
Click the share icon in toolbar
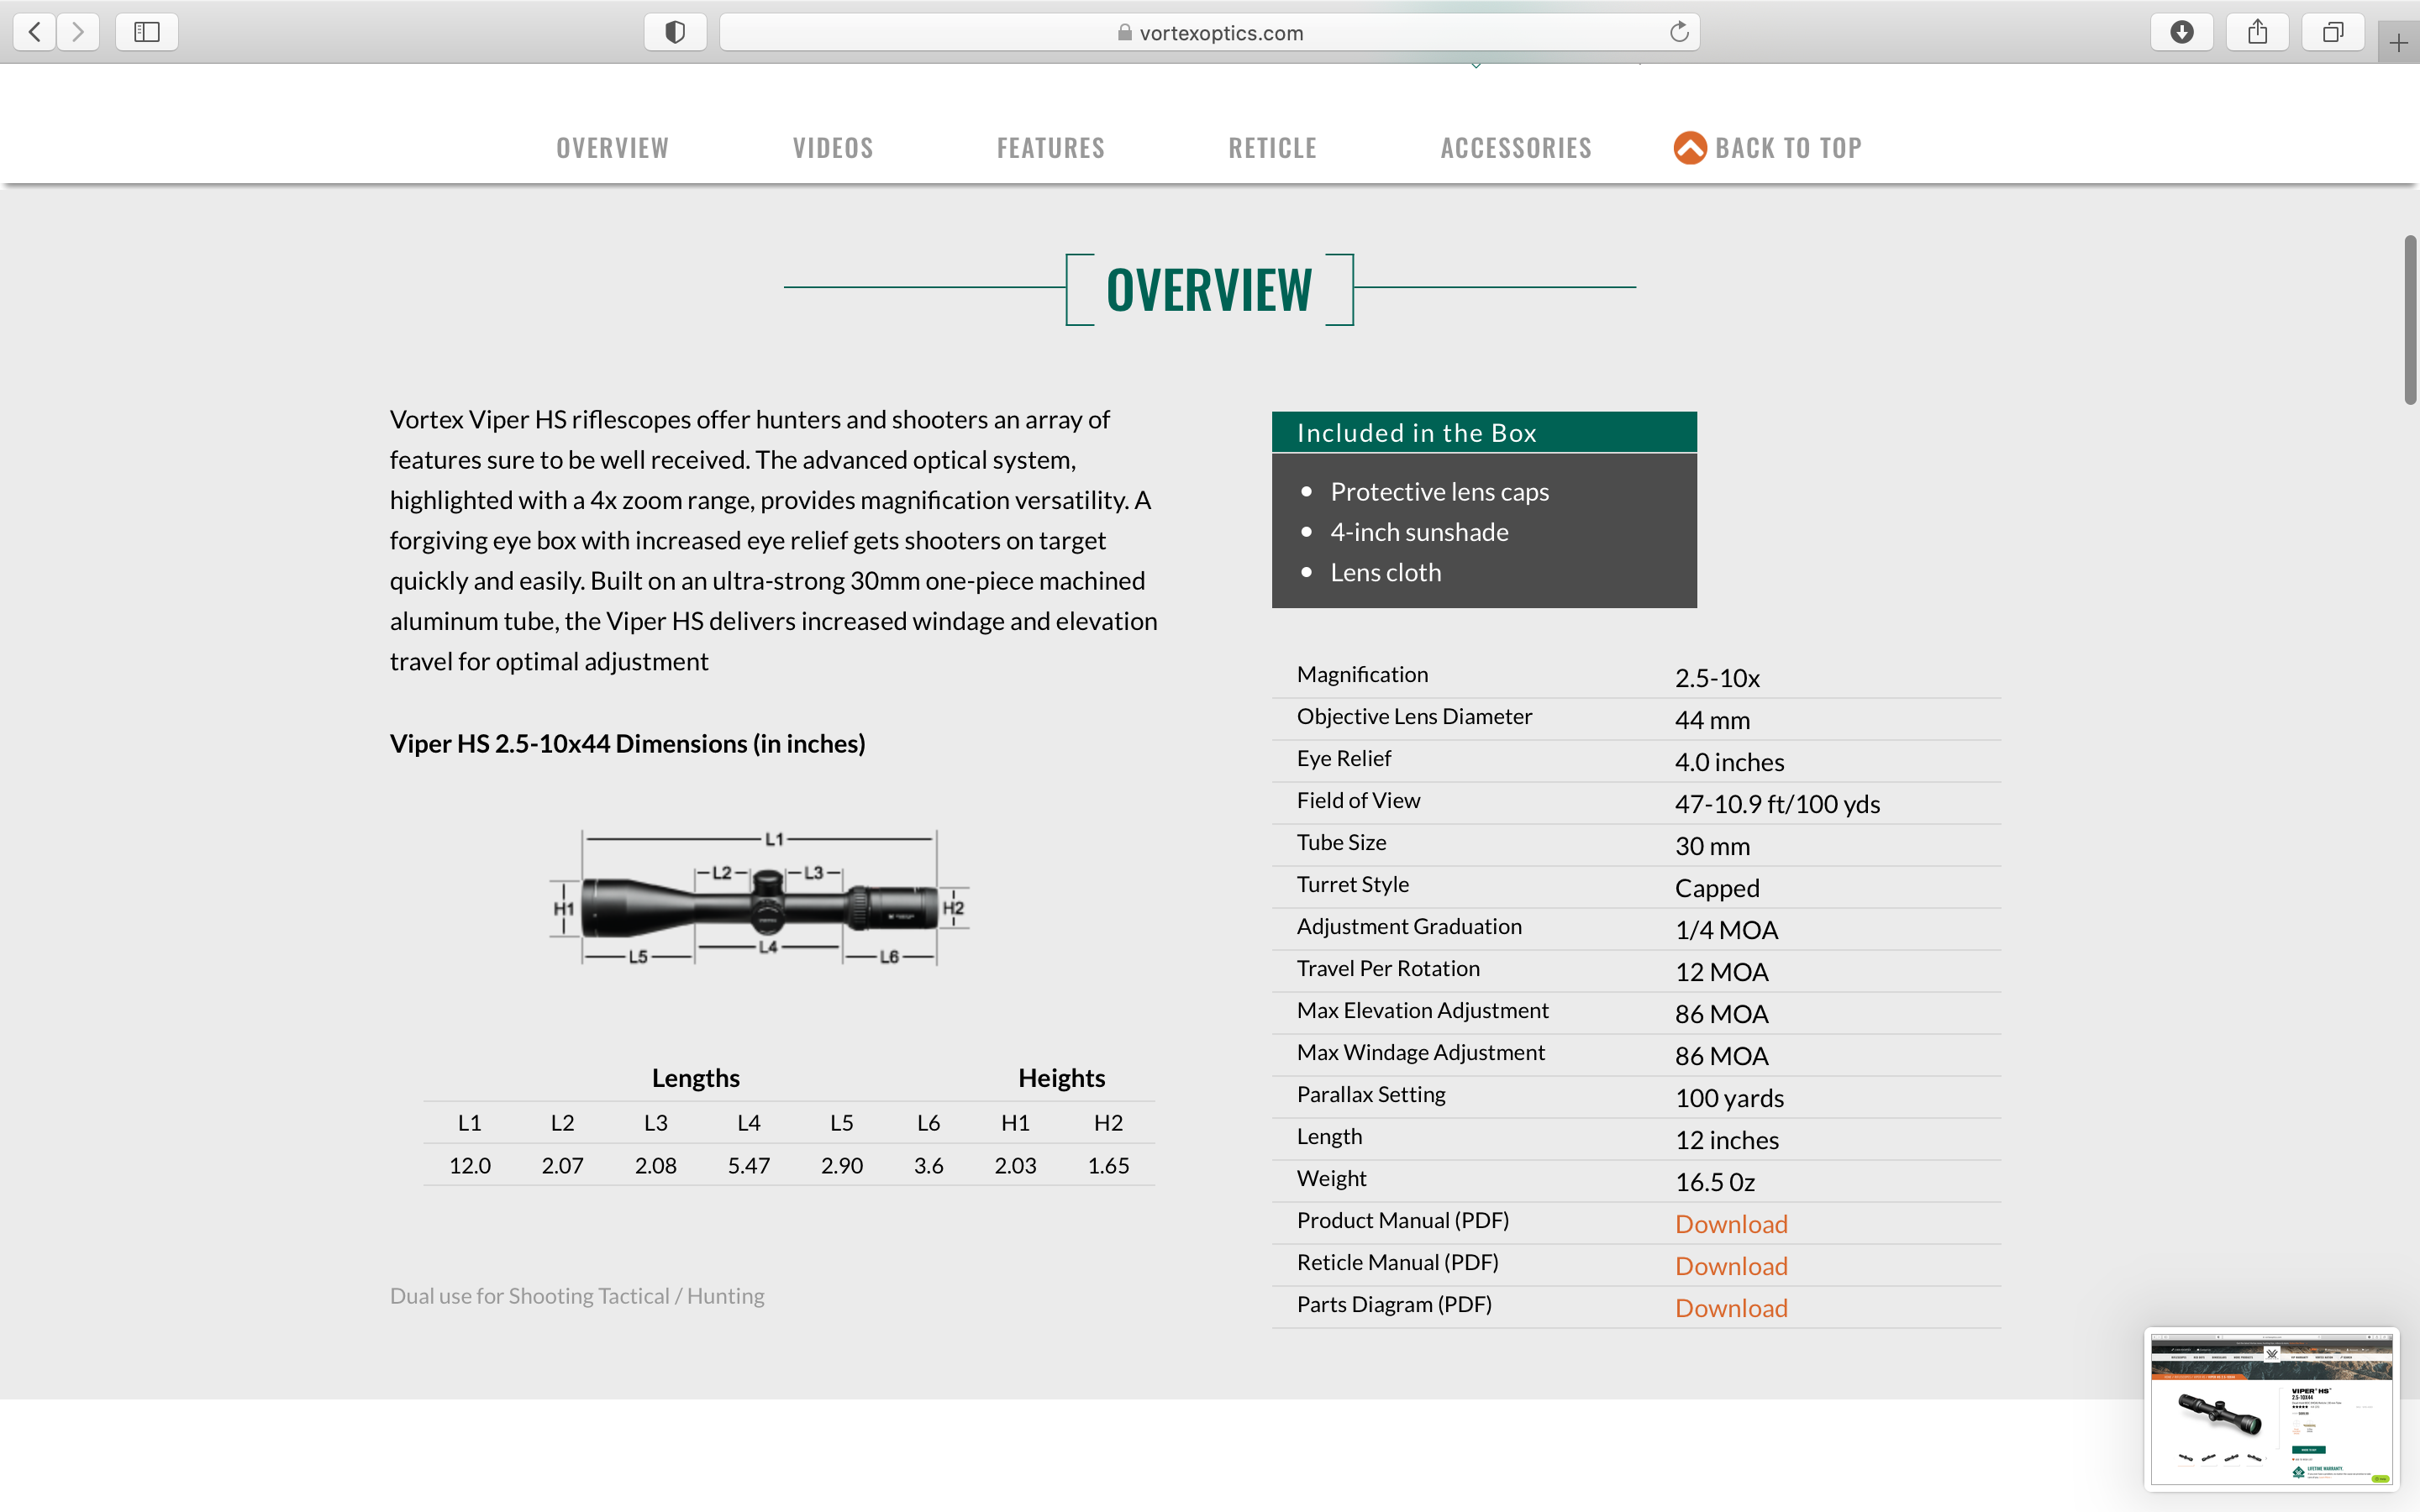2258,32
